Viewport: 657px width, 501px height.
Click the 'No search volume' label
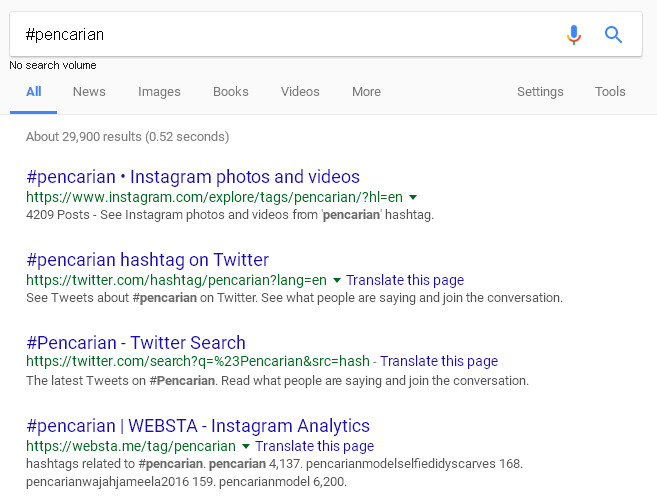pyautogui.click(x=53, y=65)
